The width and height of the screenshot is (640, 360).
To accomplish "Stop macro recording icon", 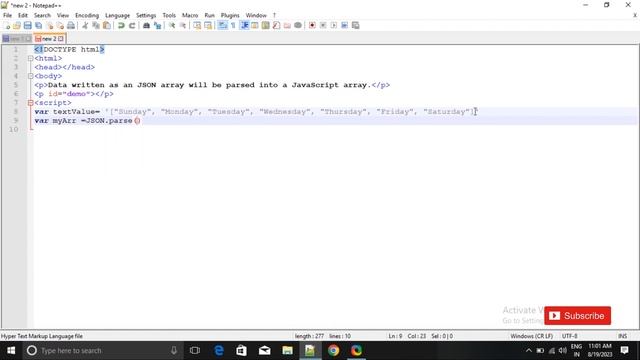I will [323, 25].
